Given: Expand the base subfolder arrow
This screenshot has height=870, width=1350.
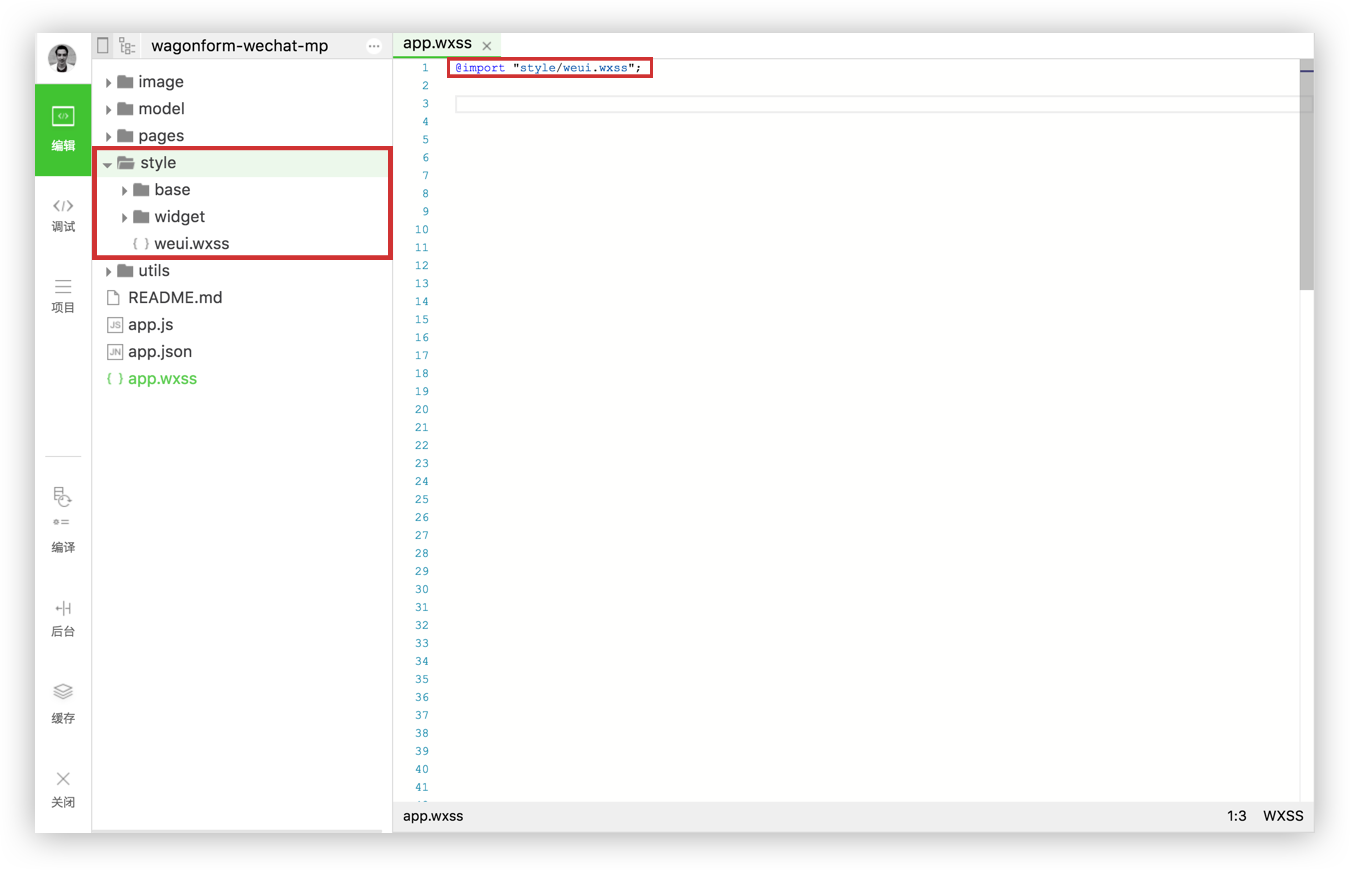Looking at the screenshot, I should 125,190.
